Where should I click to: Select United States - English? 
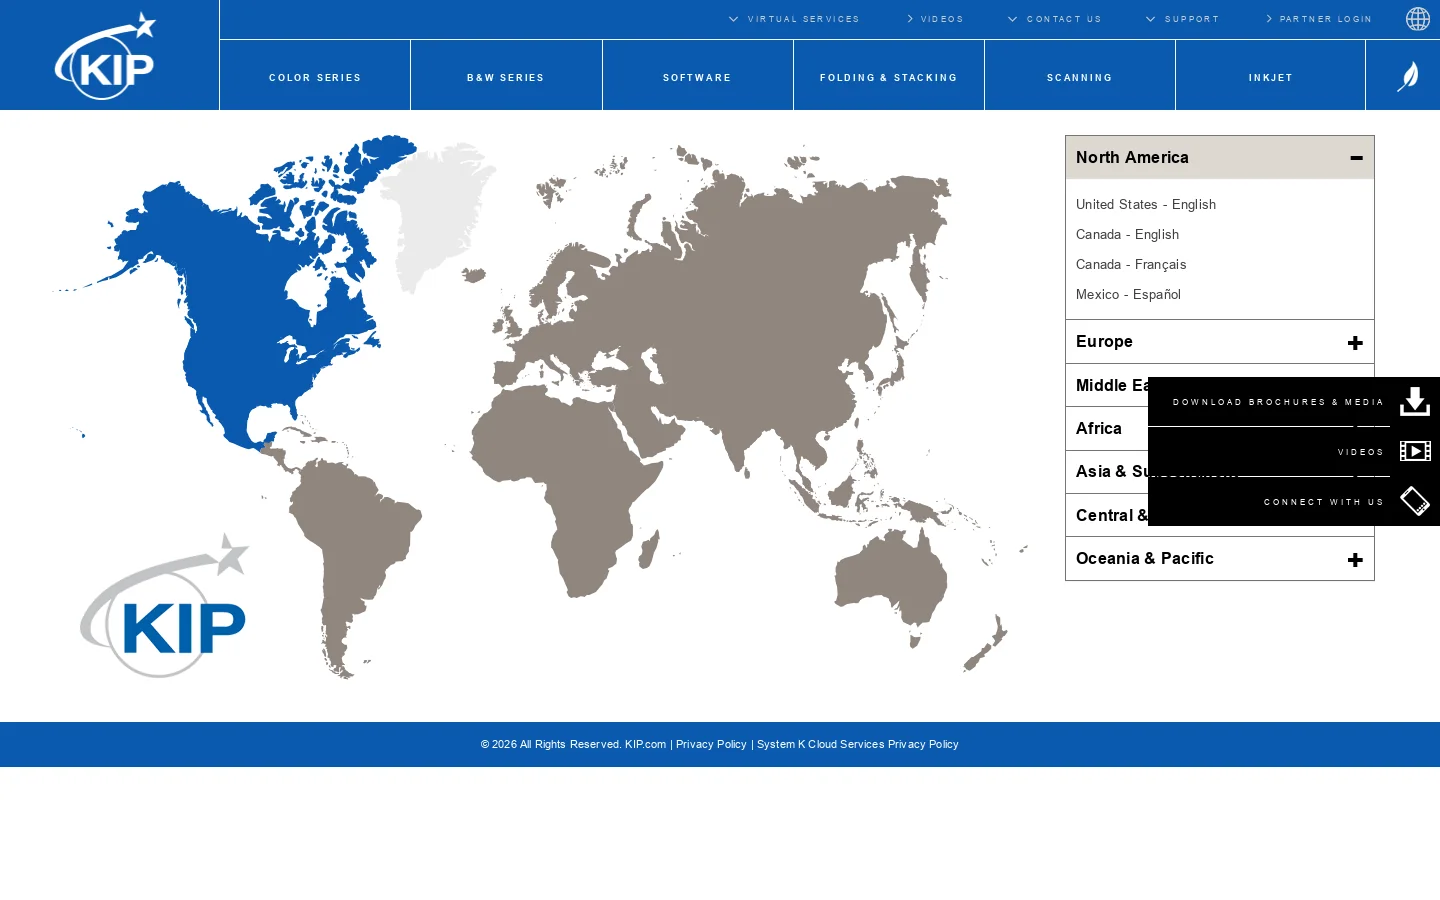(1146, 205)
